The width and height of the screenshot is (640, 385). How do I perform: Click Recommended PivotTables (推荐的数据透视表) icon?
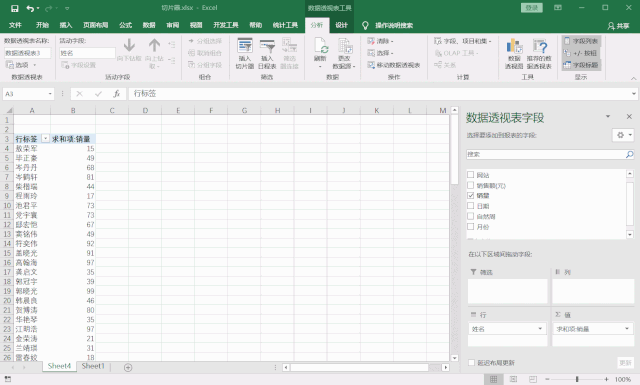(539, 53)
